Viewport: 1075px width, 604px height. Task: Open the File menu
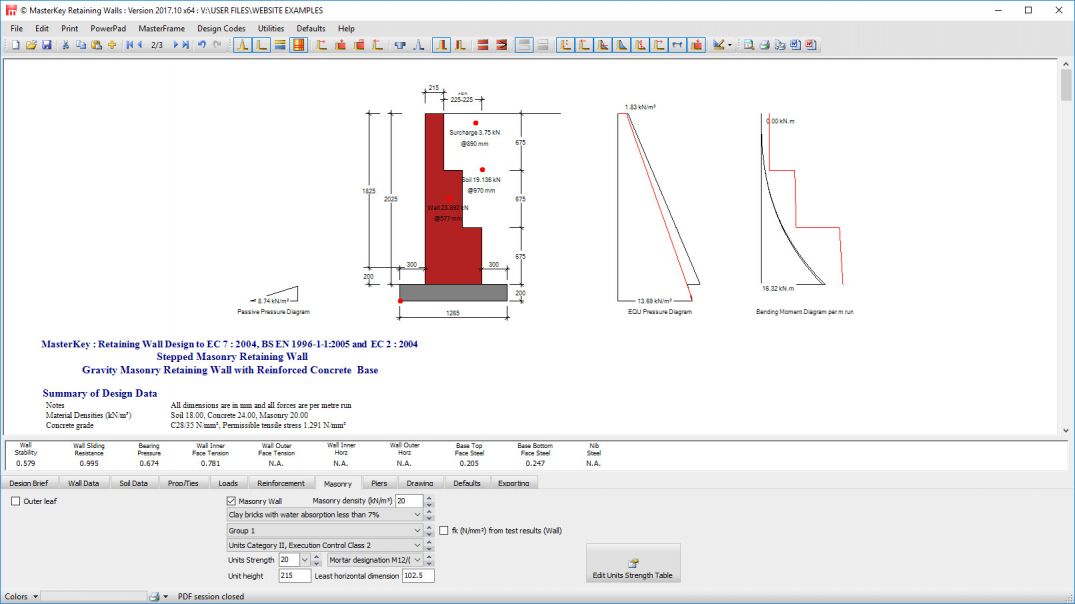click(x=16, y=29)
